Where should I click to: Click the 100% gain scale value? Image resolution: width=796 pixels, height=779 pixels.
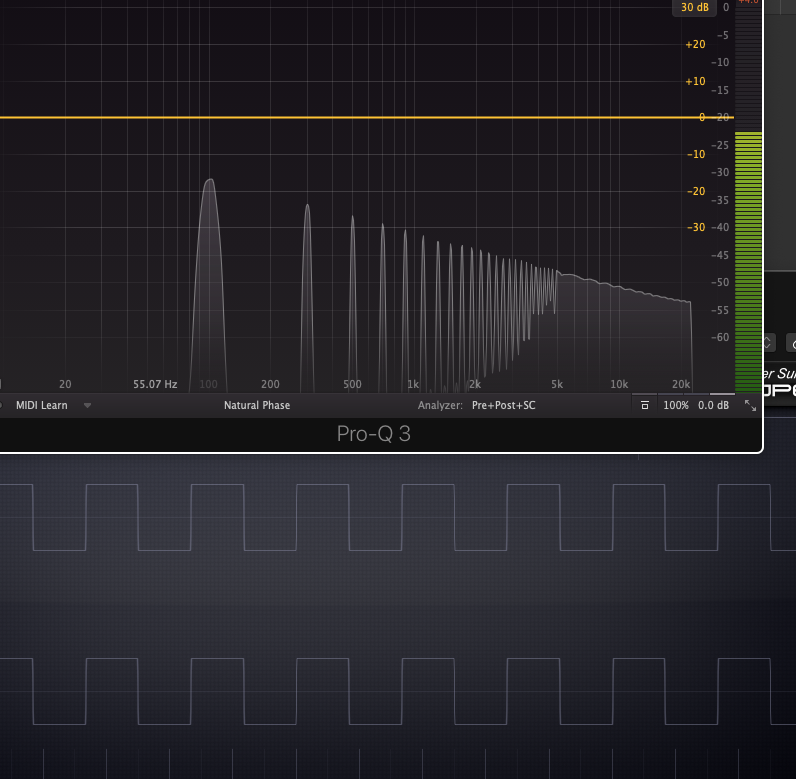[676, 405]
